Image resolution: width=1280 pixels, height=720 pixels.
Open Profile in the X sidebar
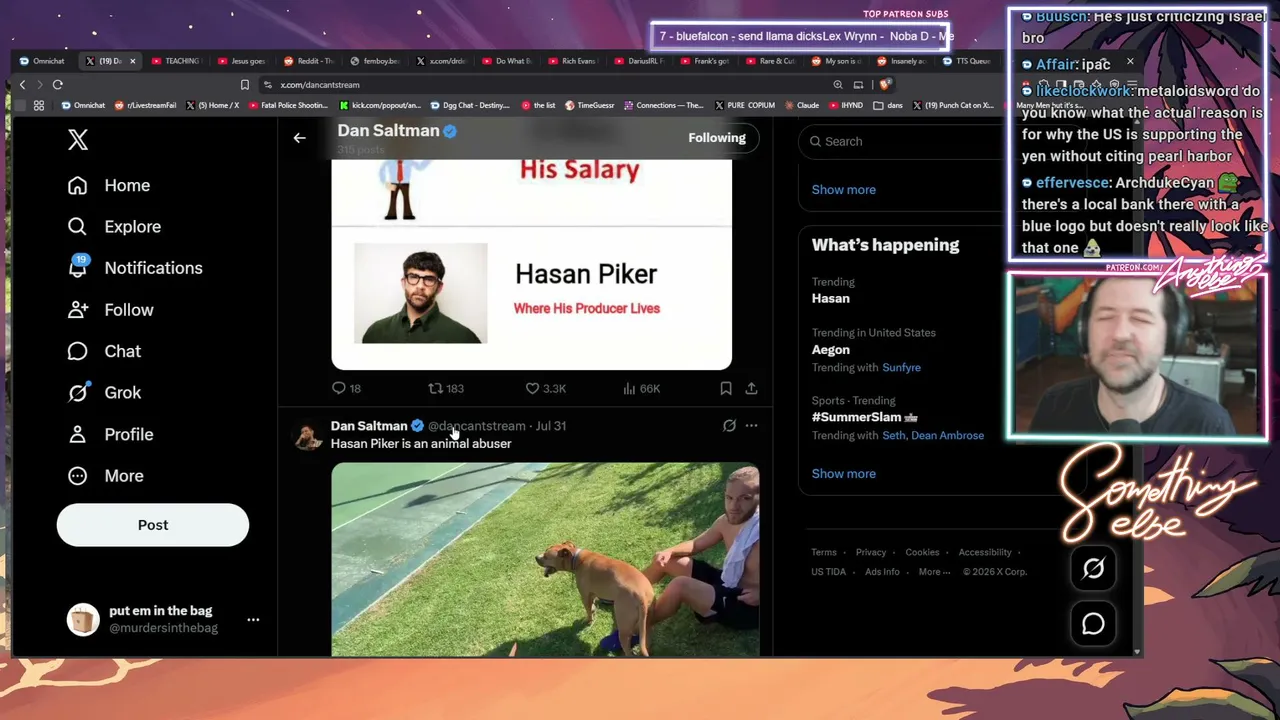point(110,434)
